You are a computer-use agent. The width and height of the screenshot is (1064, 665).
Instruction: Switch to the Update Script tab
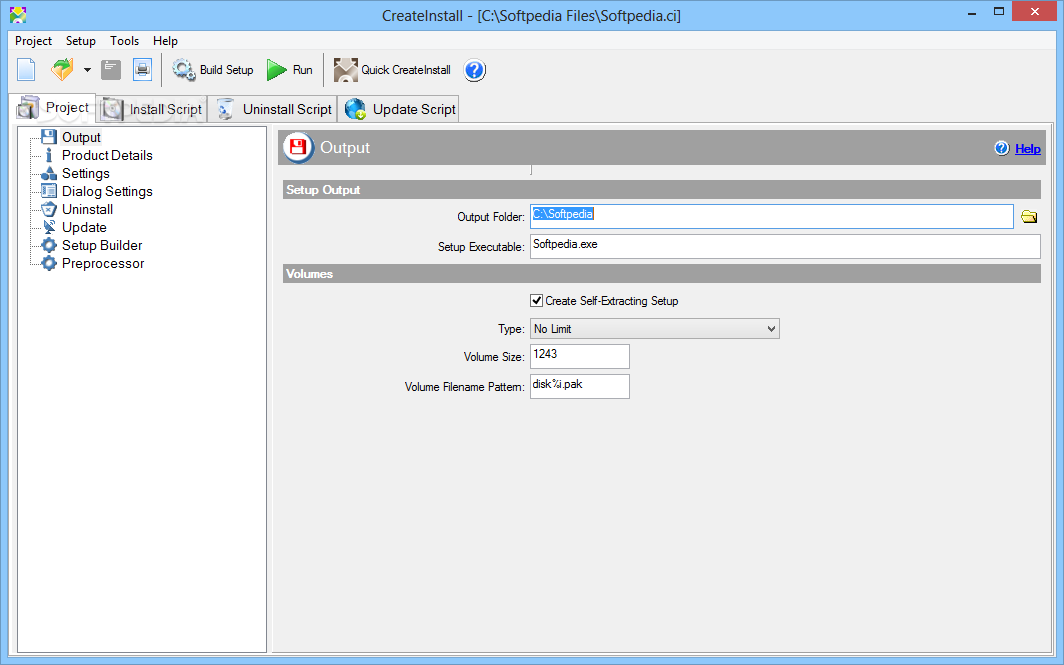(x=399, y=109)
